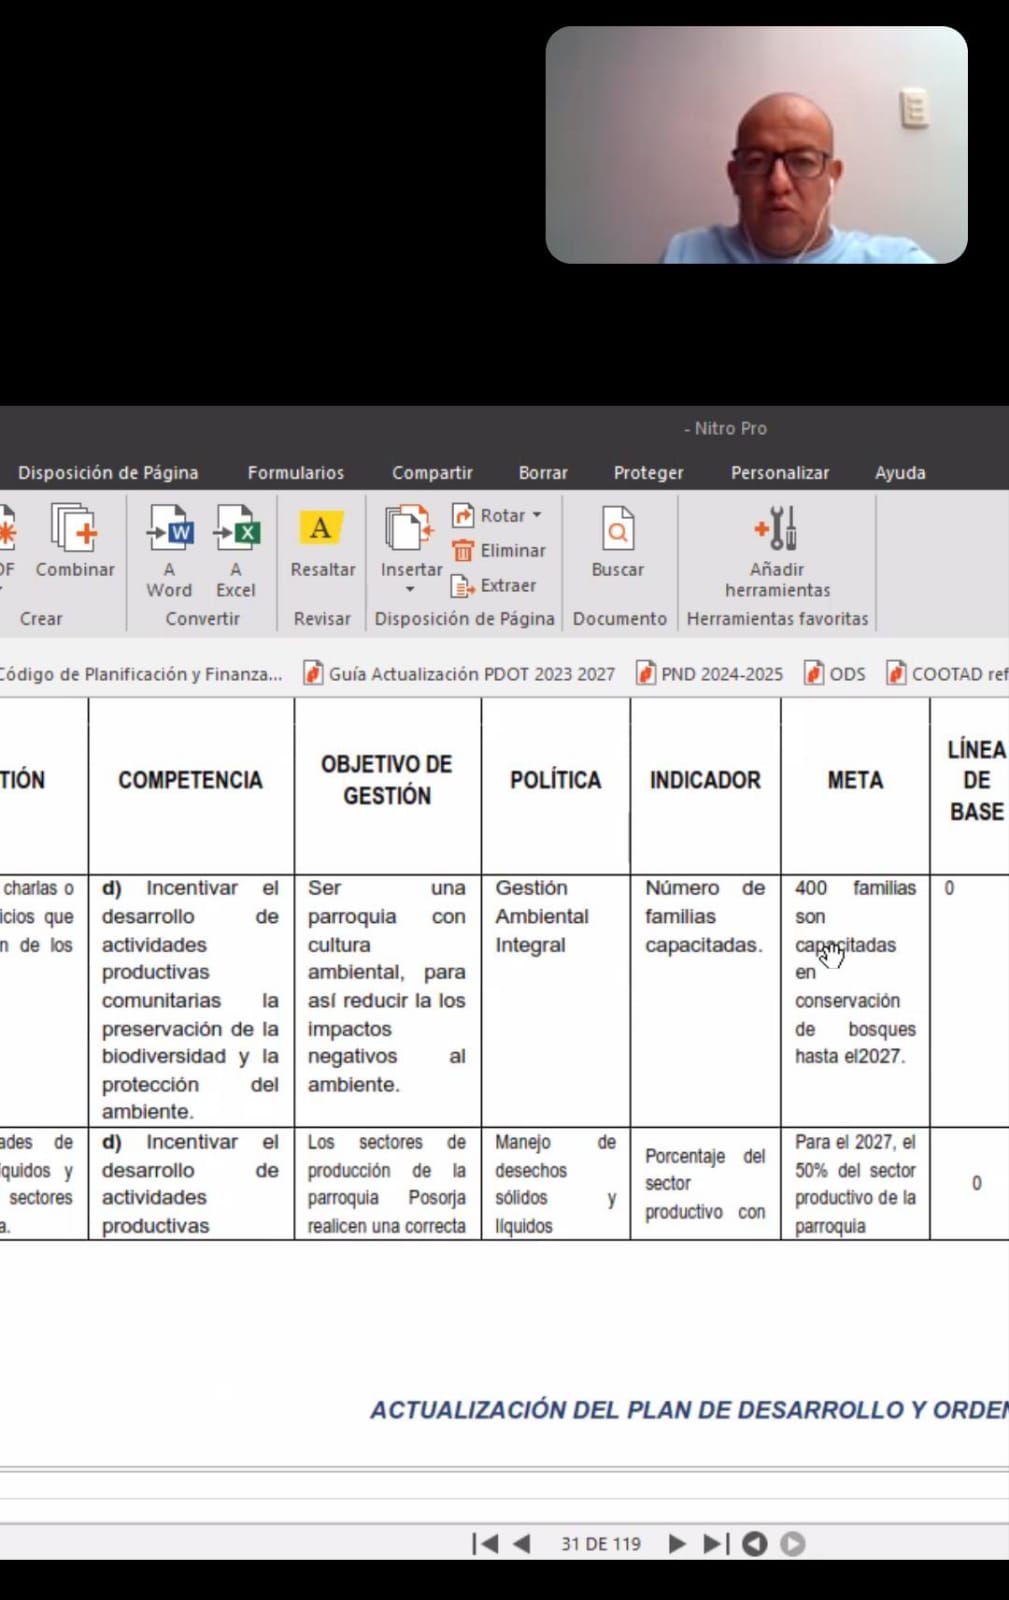Expand the Rotar dropdown arrow
This screenshot has width=1009, height=1600.
click(x=537, y=515)
